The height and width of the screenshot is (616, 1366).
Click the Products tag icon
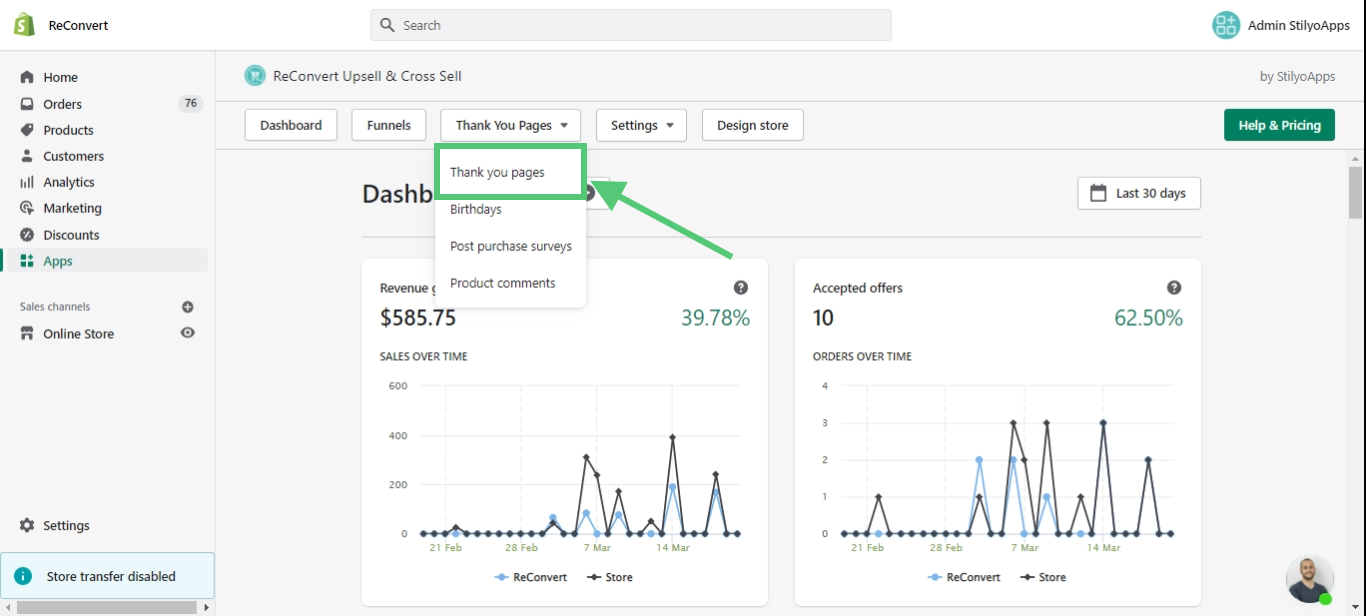point(27,130)
